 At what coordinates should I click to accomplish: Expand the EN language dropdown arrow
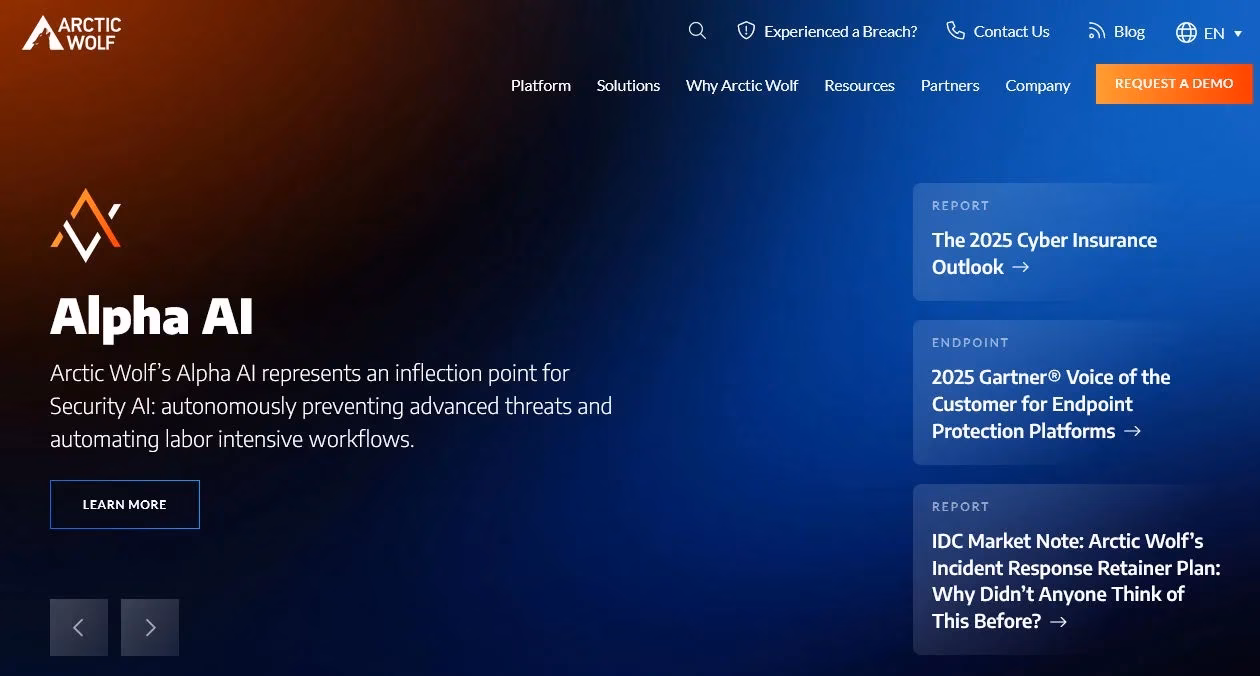pos(1238,34)
